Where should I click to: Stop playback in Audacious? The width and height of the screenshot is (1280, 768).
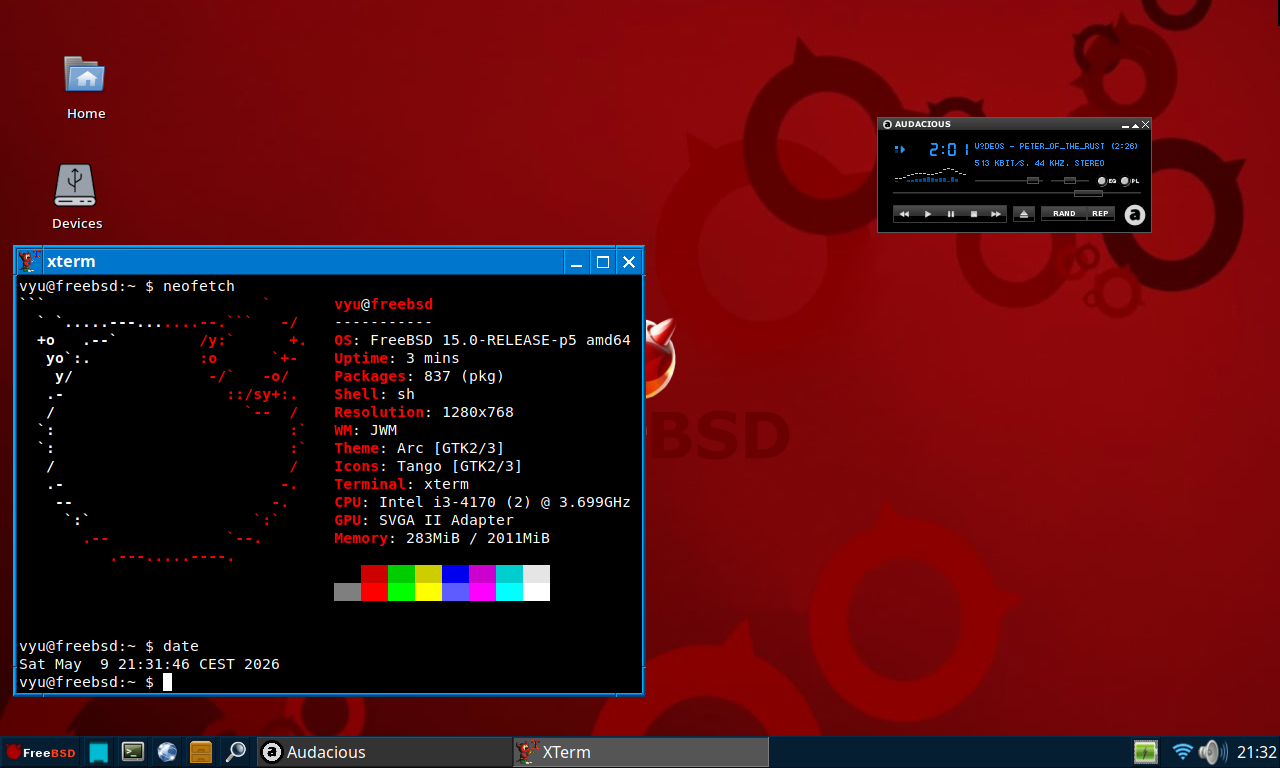coord(973,214)
